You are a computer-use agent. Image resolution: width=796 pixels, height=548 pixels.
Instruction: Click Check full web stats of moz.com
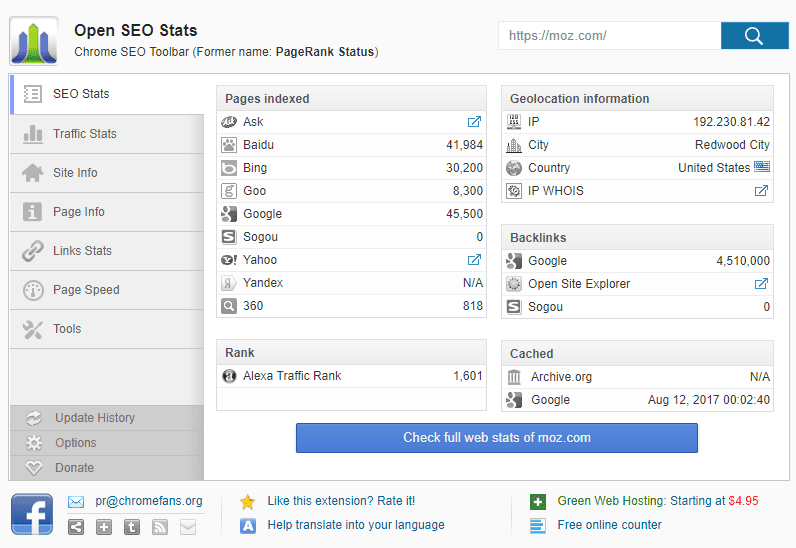coord(496,438)
